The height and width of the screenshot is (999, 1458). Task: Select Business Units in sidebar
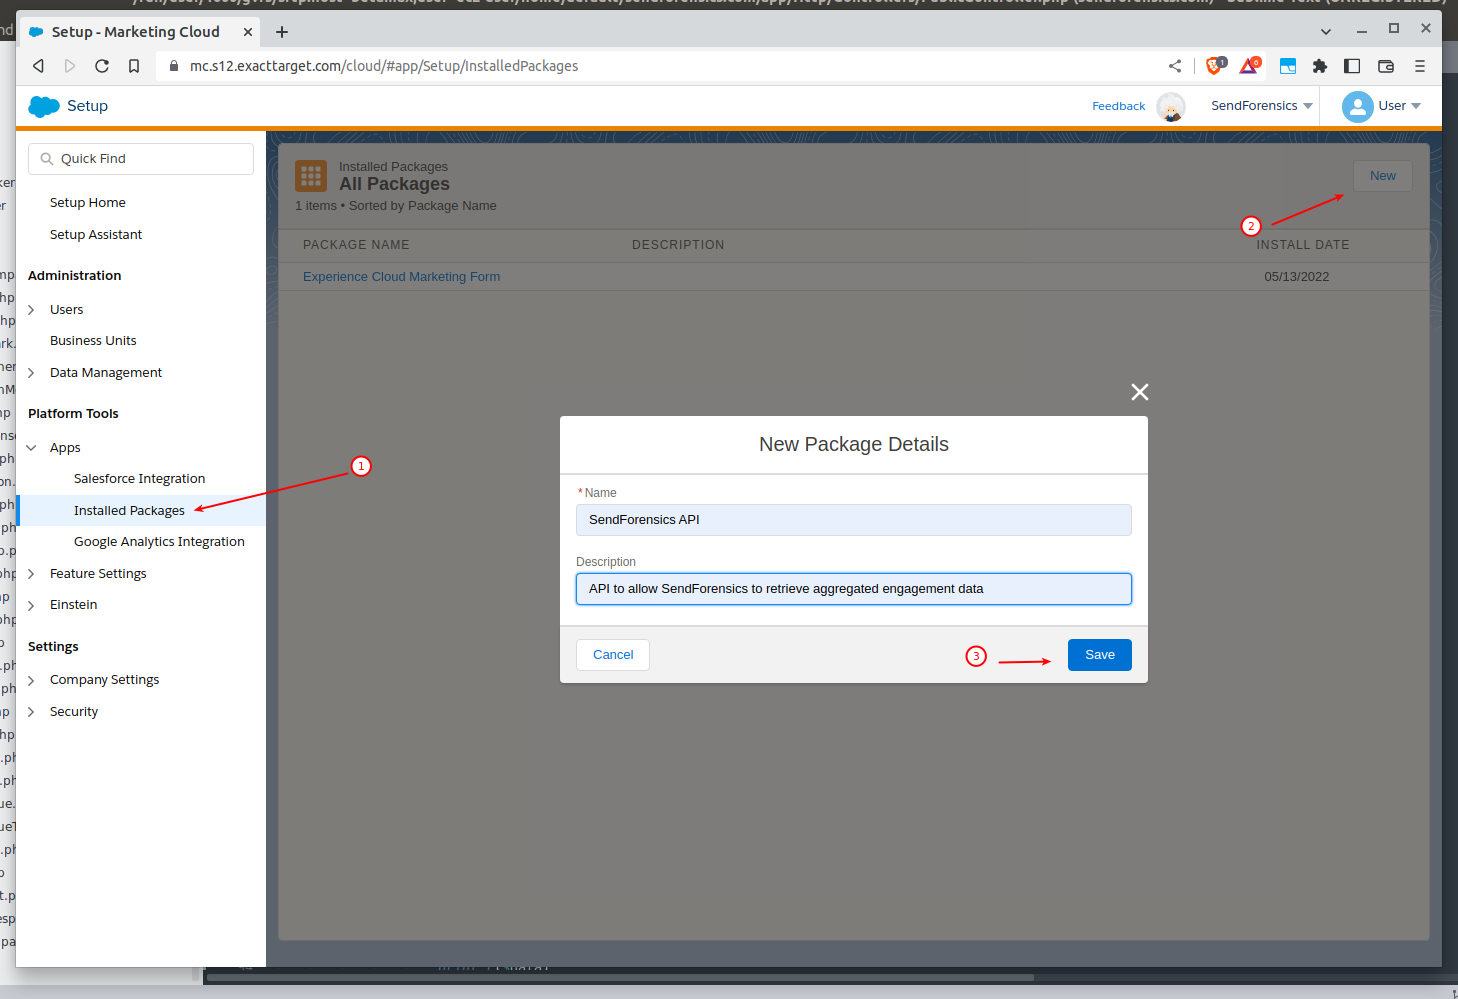coord(93,341)
